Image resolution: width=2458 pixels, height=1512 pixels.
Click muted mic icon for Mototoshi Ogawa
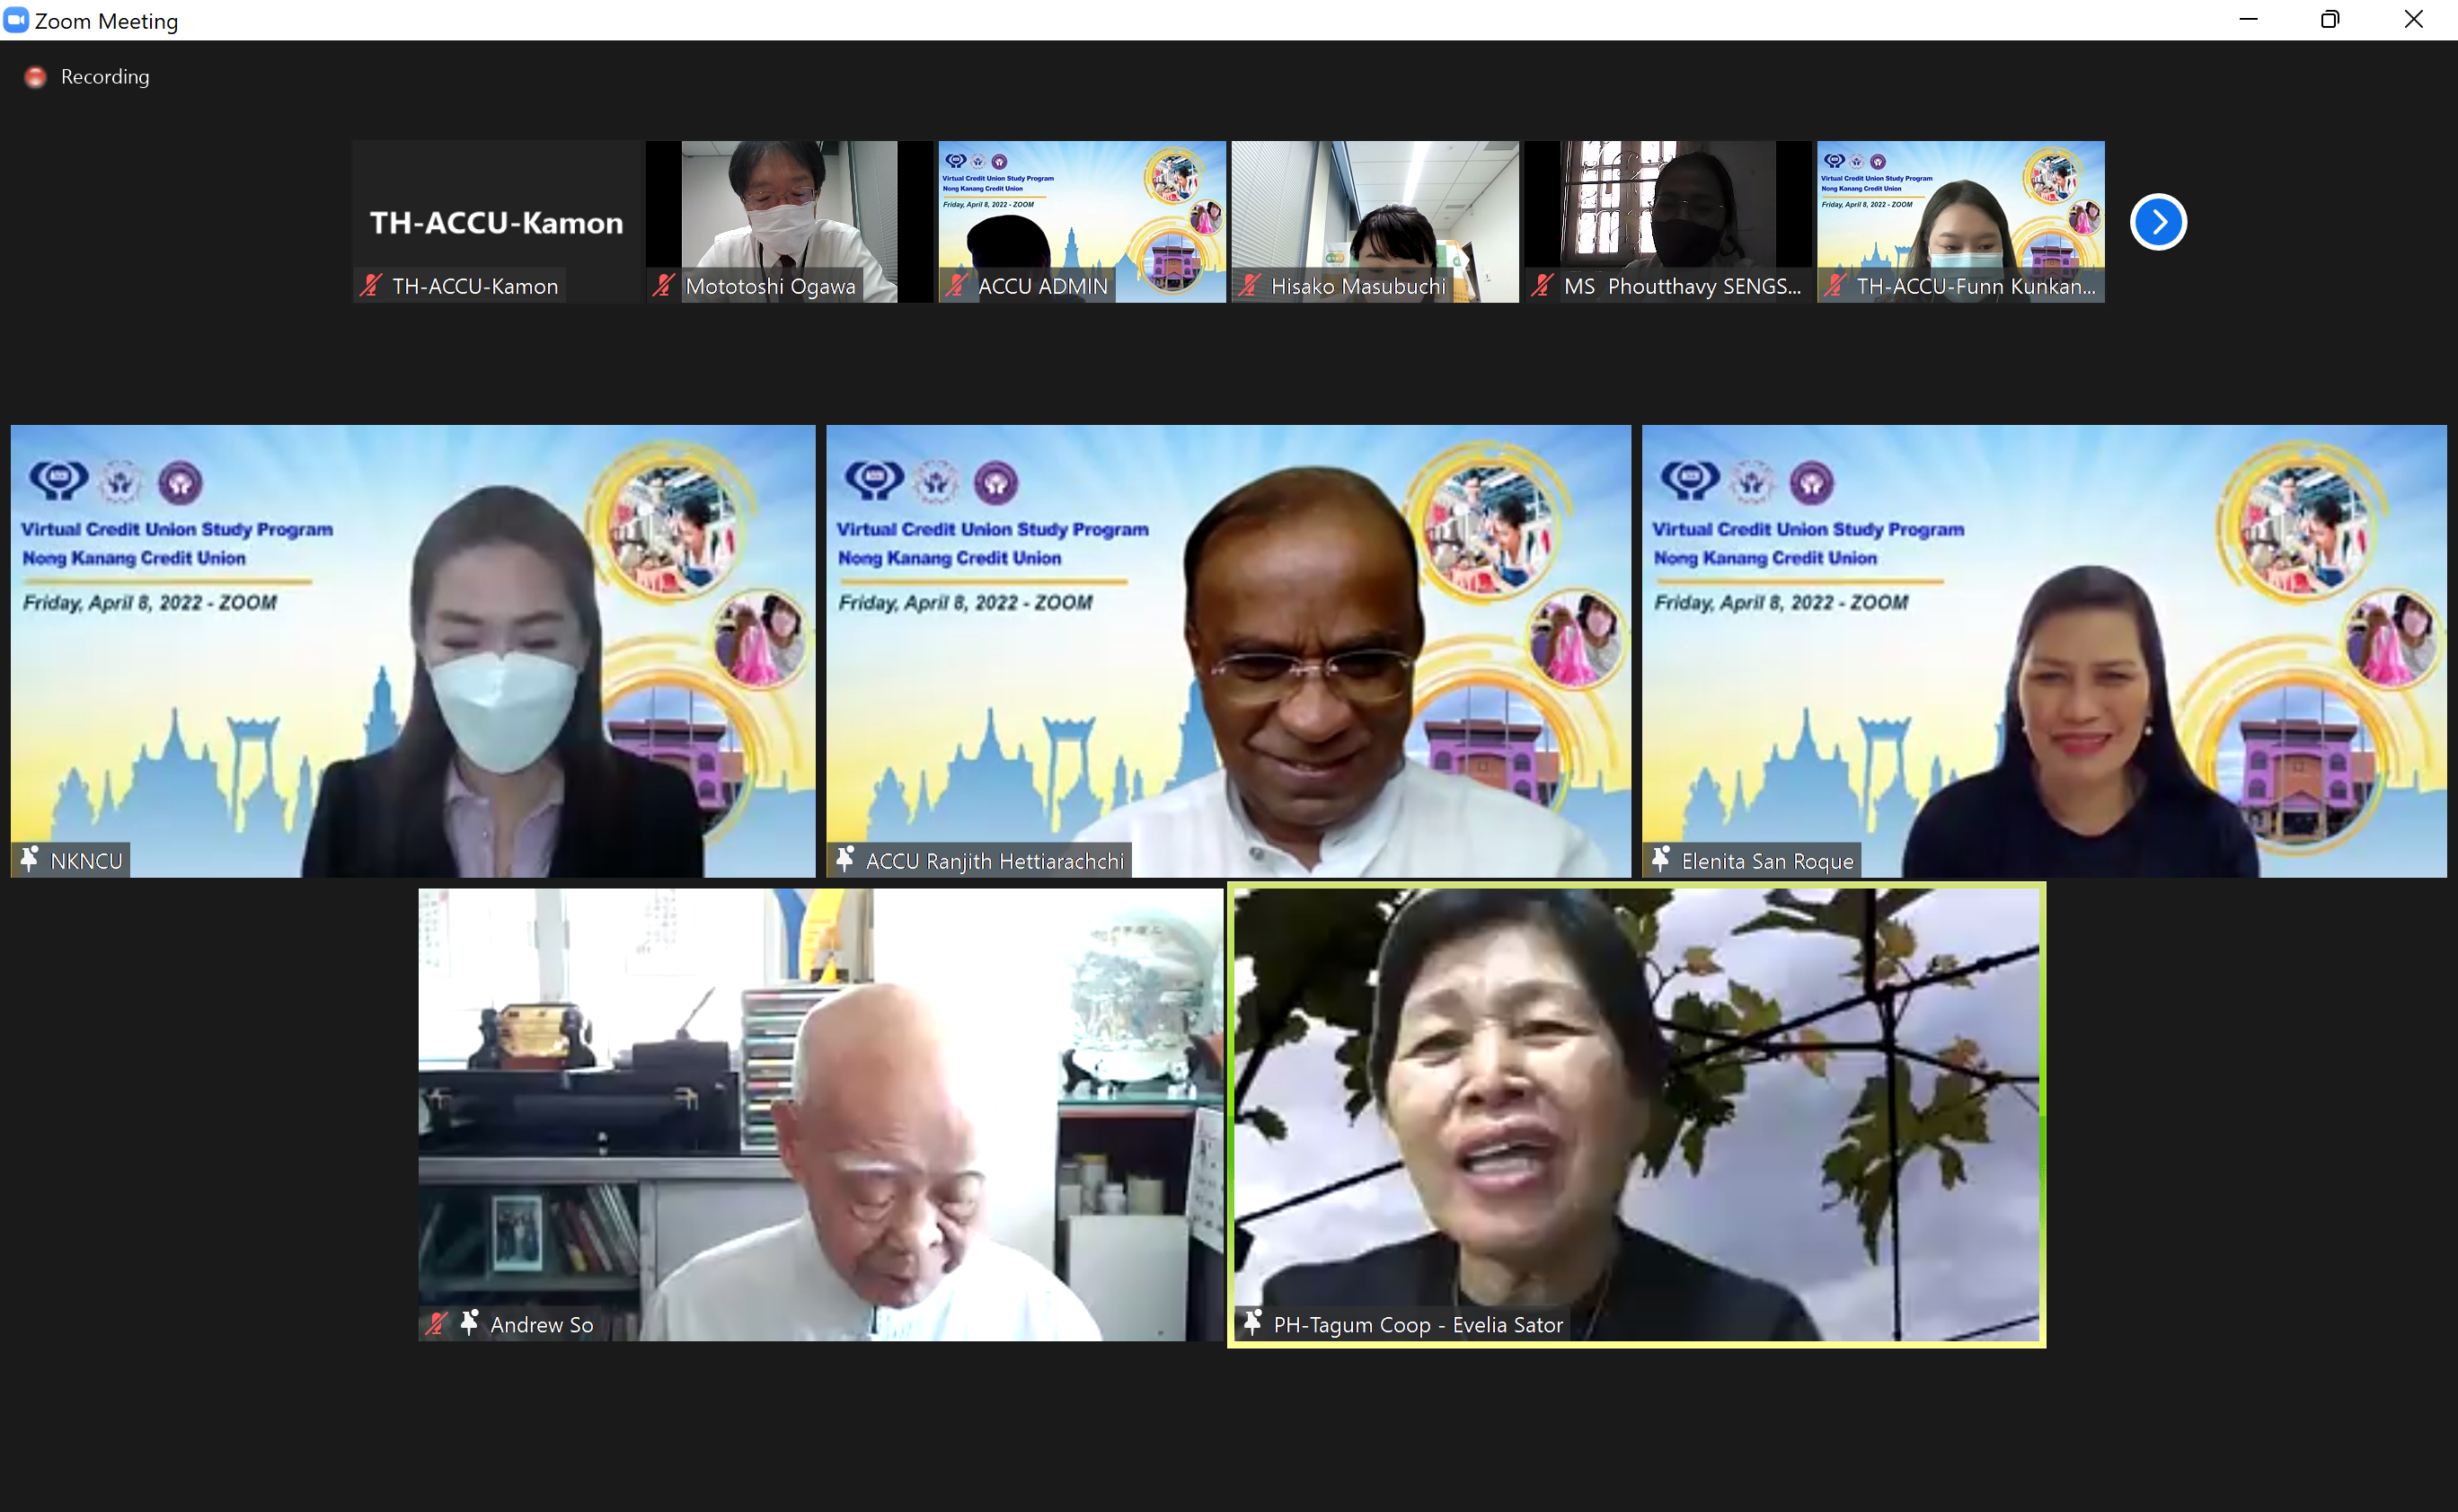coord(663,286)
